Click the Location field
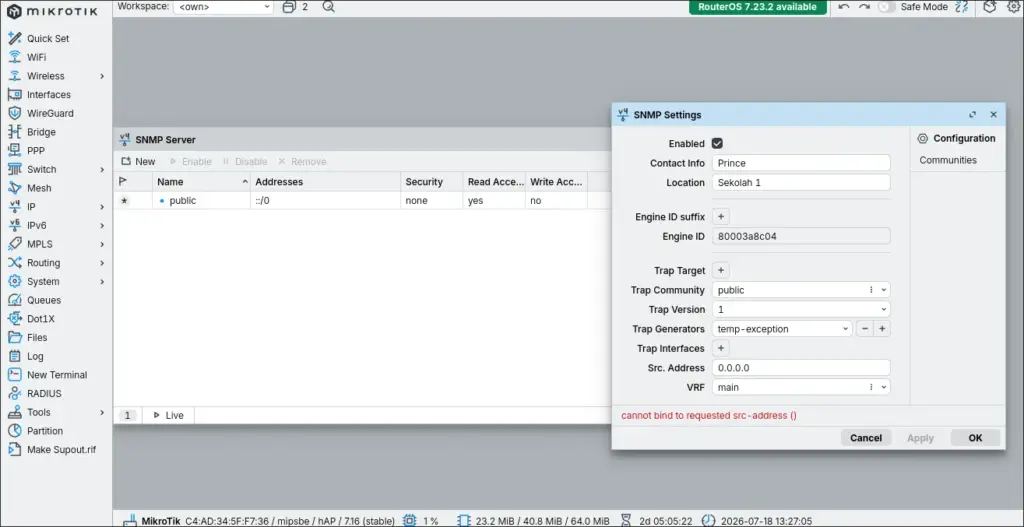Screen dimensions: 1024x527 click(x=801, y=183)
